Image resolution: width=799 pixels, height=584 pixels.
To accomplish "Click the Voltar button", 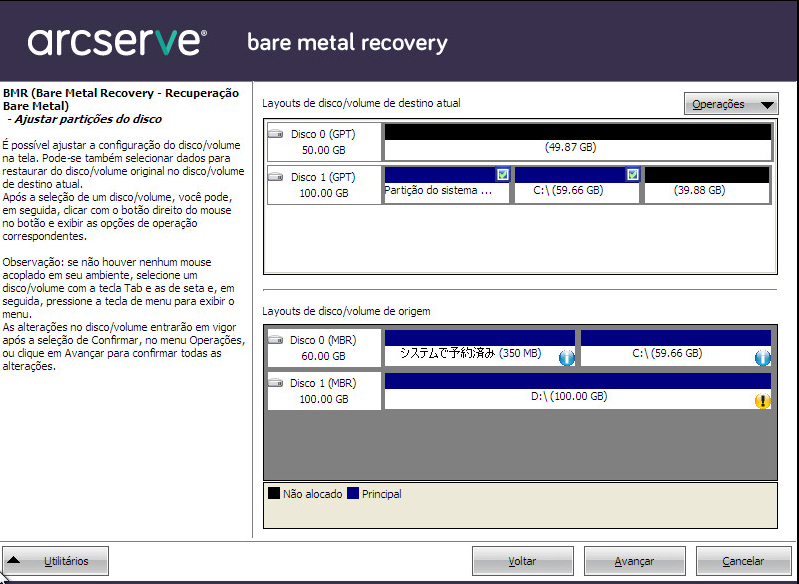I will [522, 561].
